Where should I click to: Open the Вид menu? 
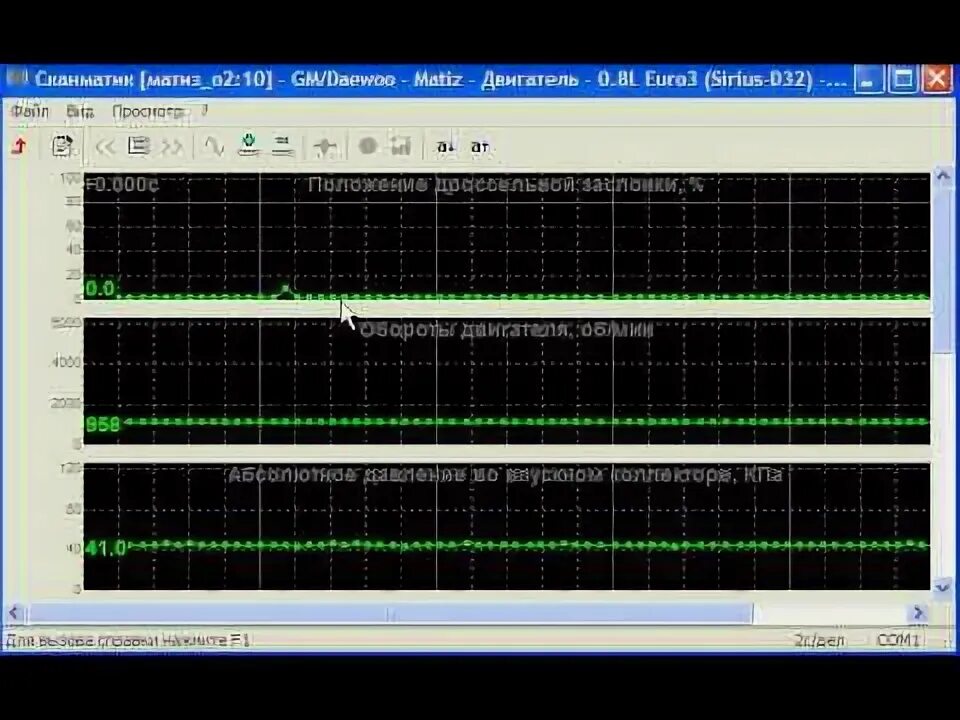coord(80,112)
